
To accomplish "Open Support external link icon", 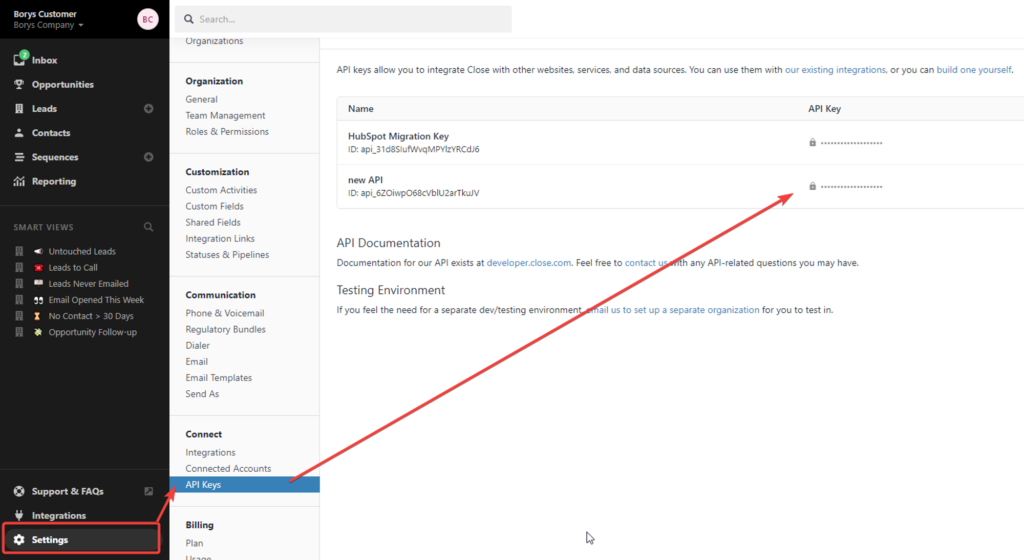I will tap(148, 491).
